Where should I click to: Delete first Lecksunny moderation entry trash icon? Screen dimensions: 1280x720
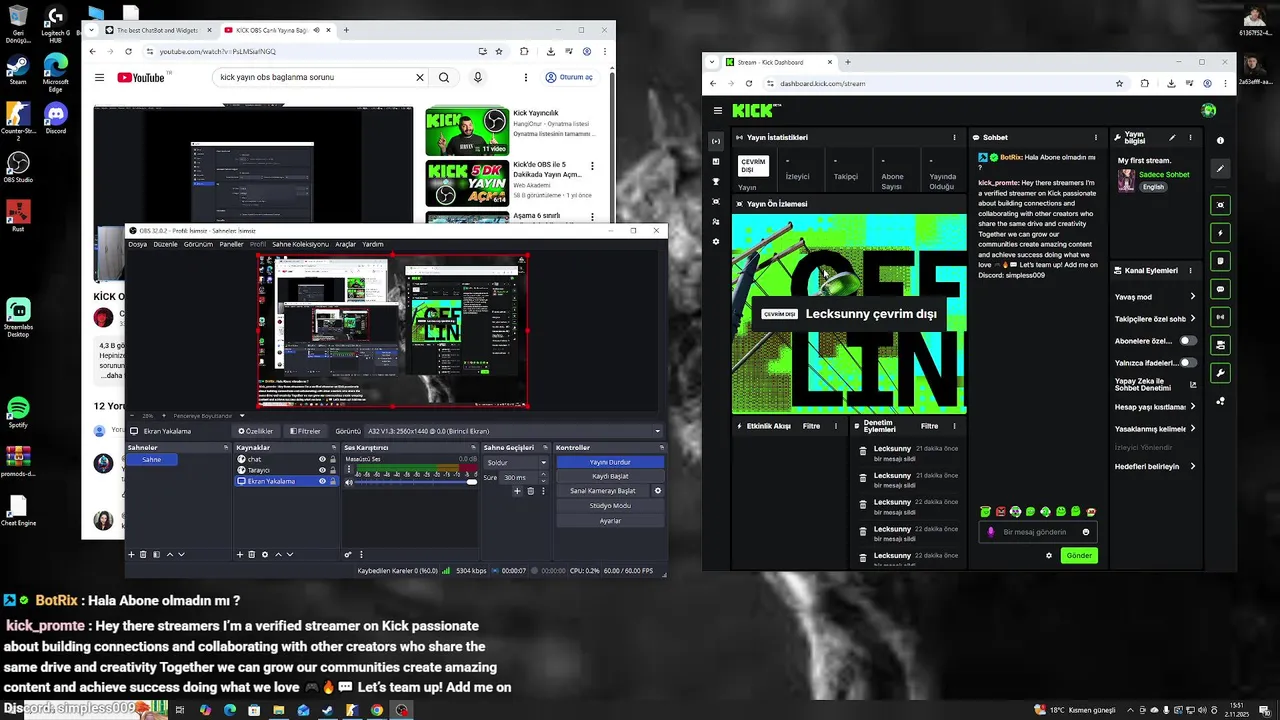[863, 452]
